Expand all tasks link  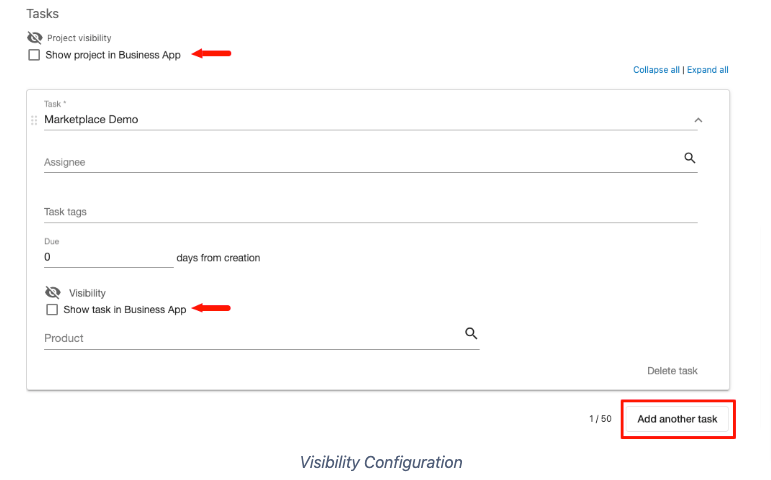708,70
